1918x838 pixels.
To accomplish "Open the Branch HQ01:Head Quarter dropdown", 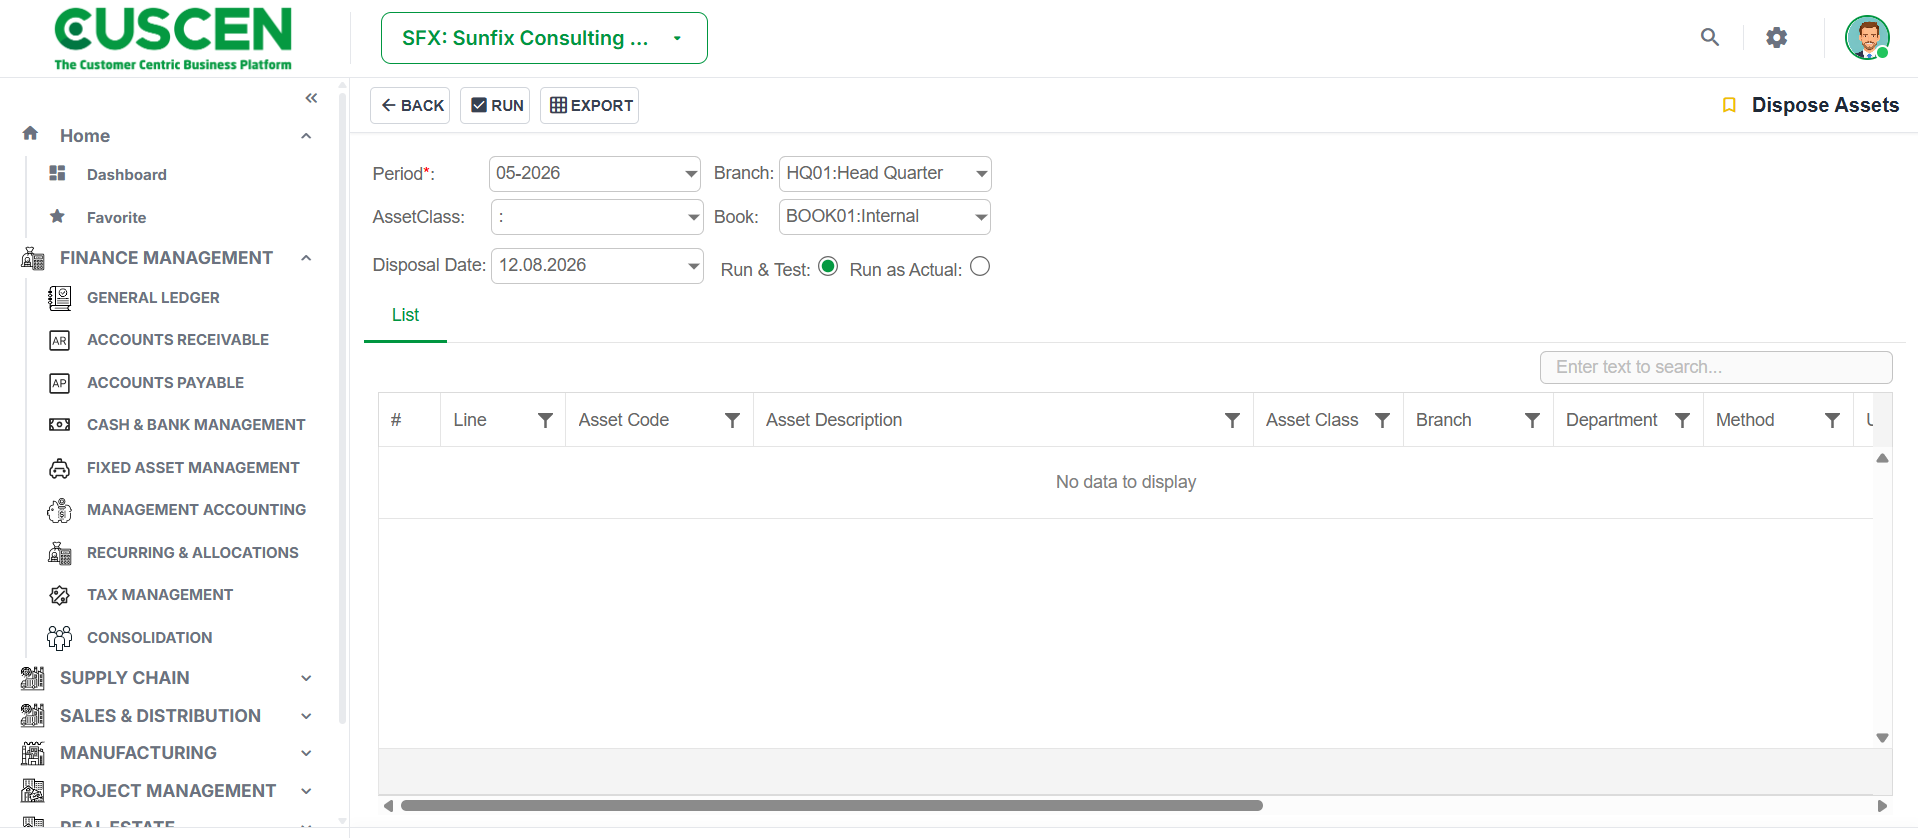I will 885,174.
